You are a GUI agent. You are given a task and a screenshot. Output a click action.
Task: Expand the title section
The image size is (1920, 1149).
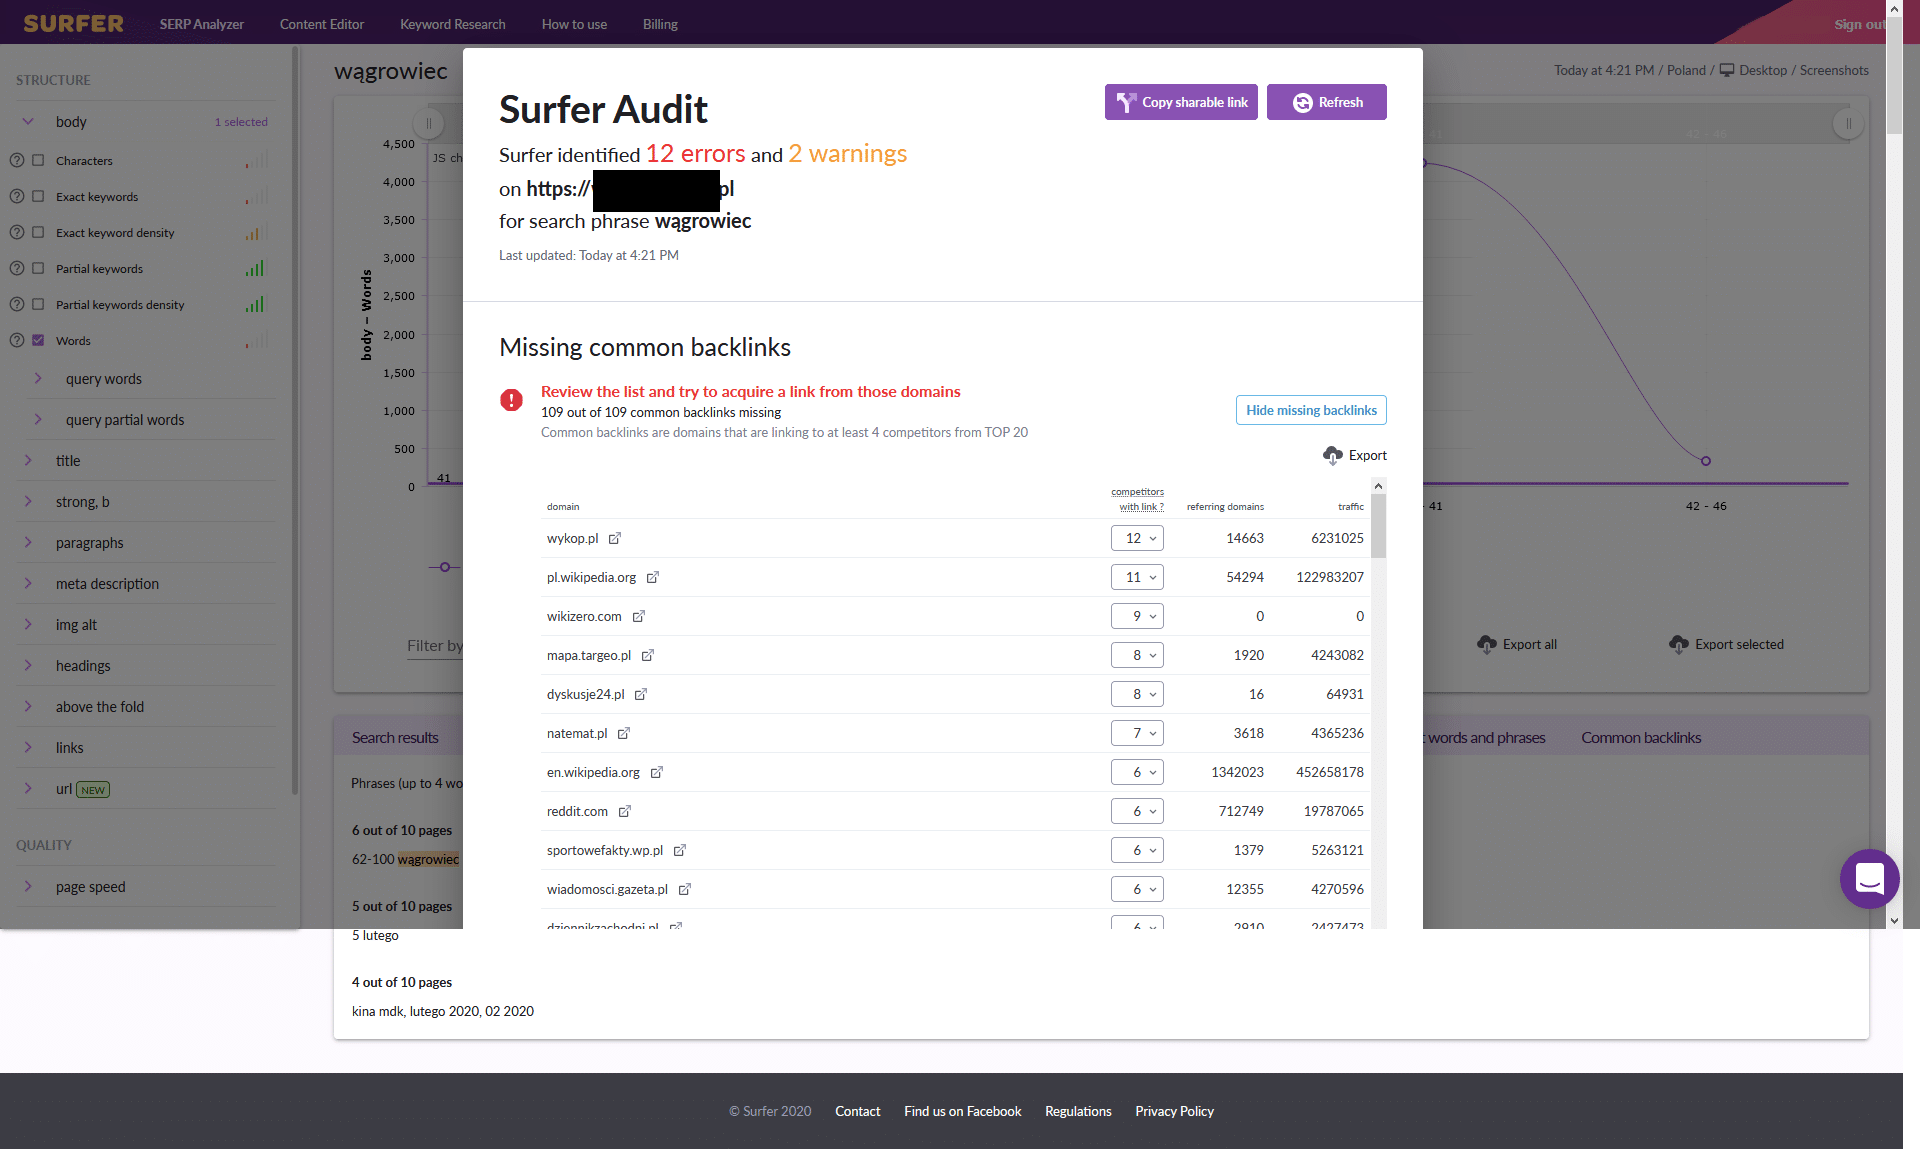tap(28, 460)
